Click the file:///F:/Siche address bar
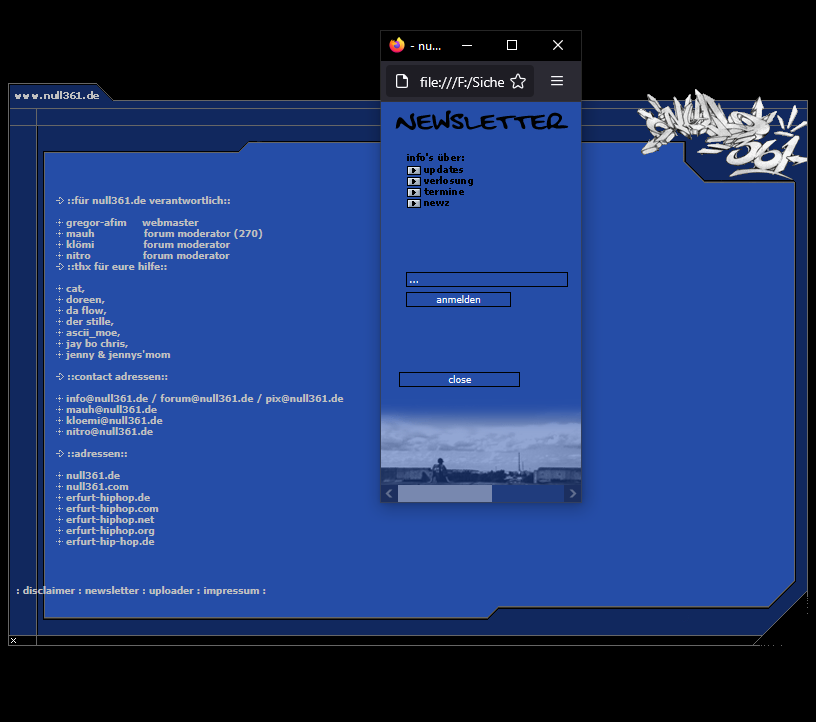The width and height of the screenshot is (816, 722). pos(461,81)
